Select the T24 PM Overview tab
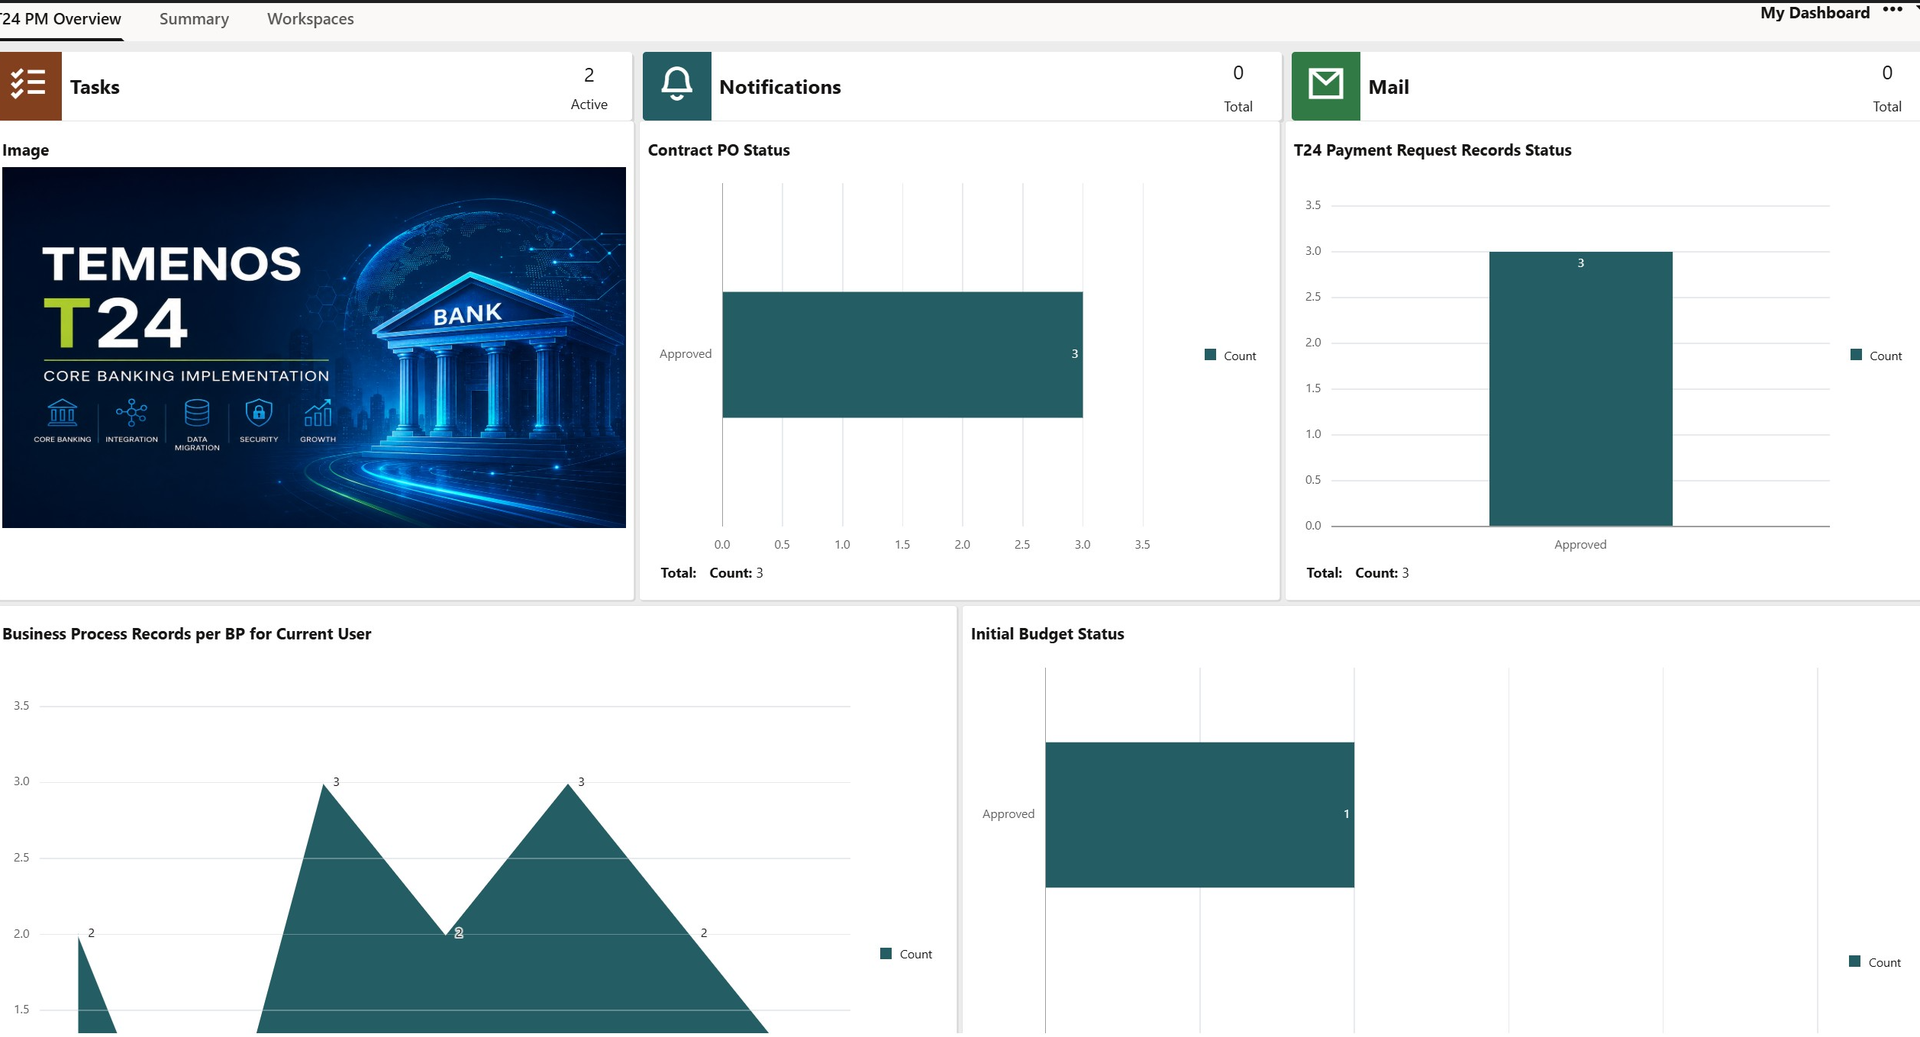The image size is (1920, 1037). (61, 19)
